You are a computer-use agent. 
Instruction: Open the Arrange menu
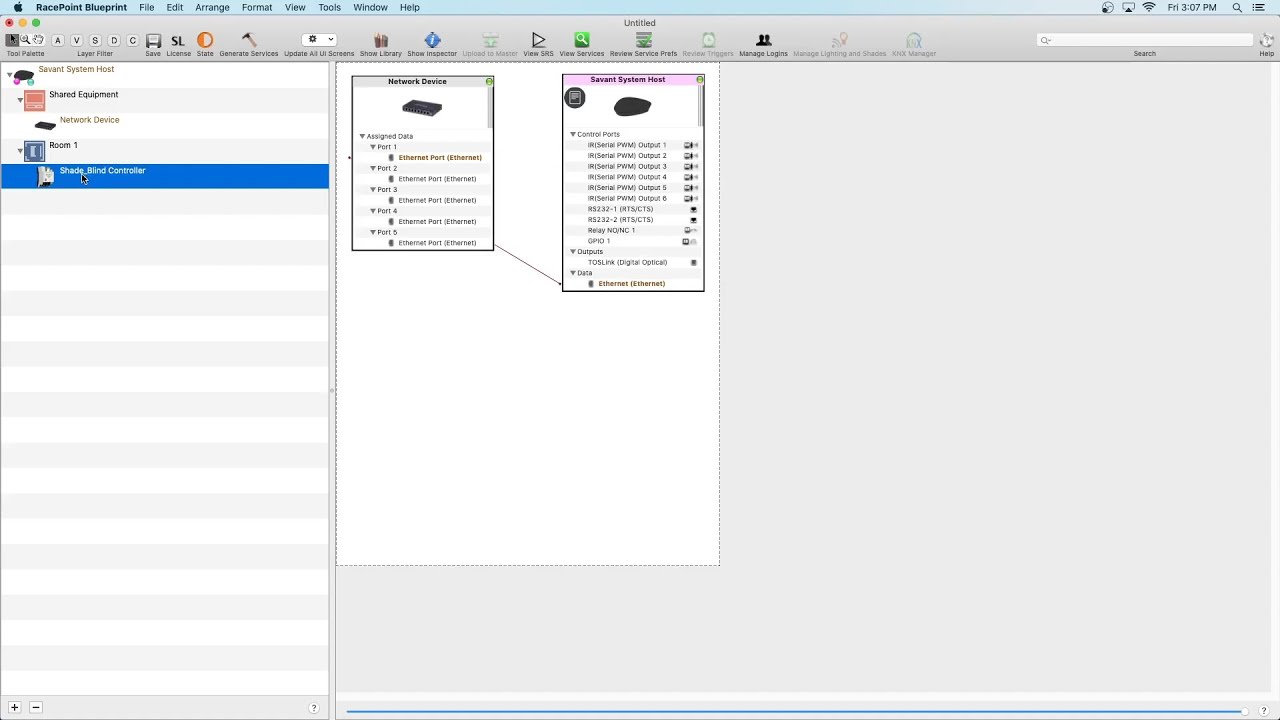[212, 7]
